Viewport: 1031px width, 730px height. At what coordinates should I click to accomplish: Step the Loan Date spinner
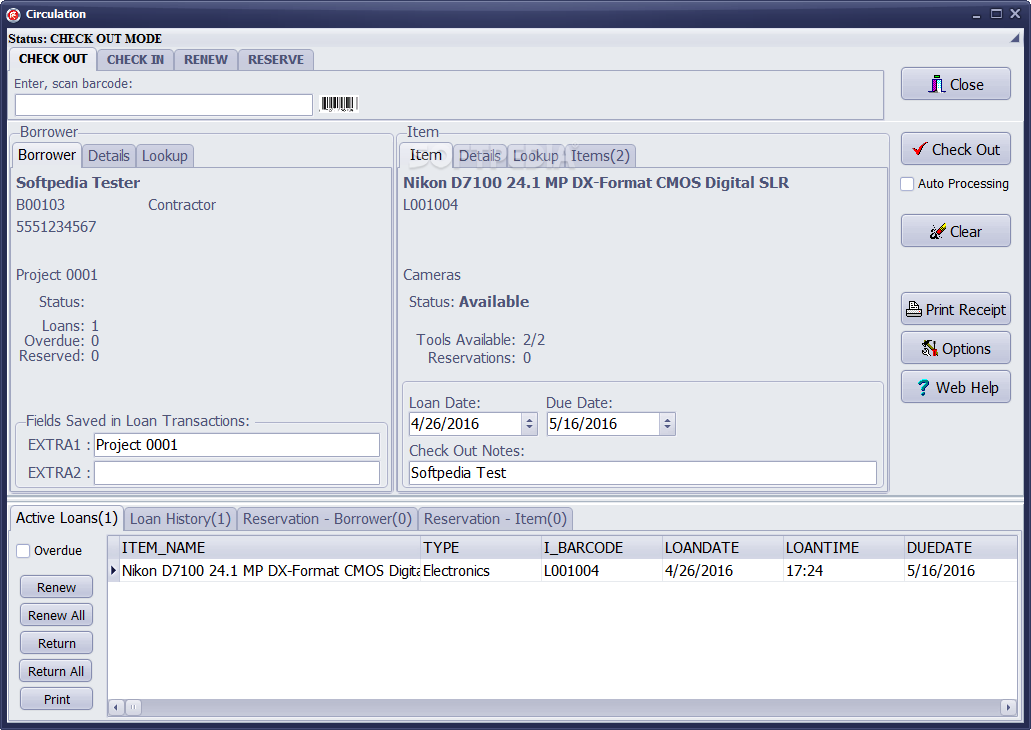(529, 424)
